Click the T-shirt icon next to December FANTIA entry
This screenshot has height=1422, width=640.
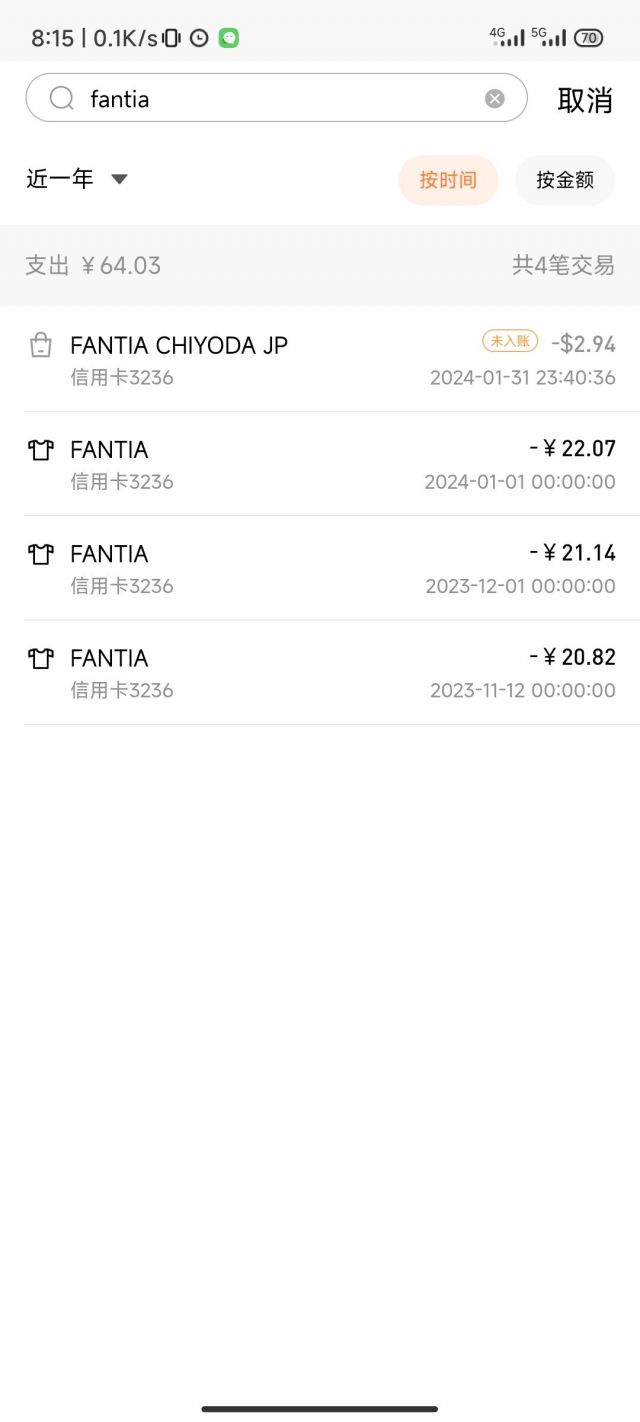40,555
